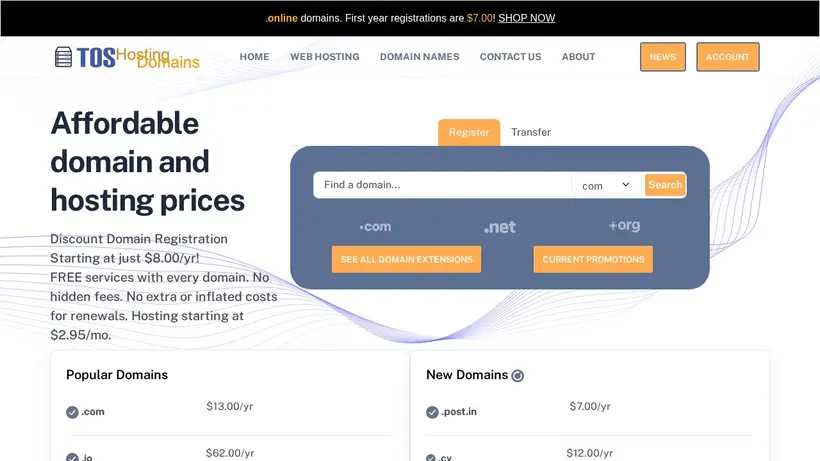Click the checkmark icon next to .post.in
The width and height of the screenshot is (820, 461).
[432, 412]
